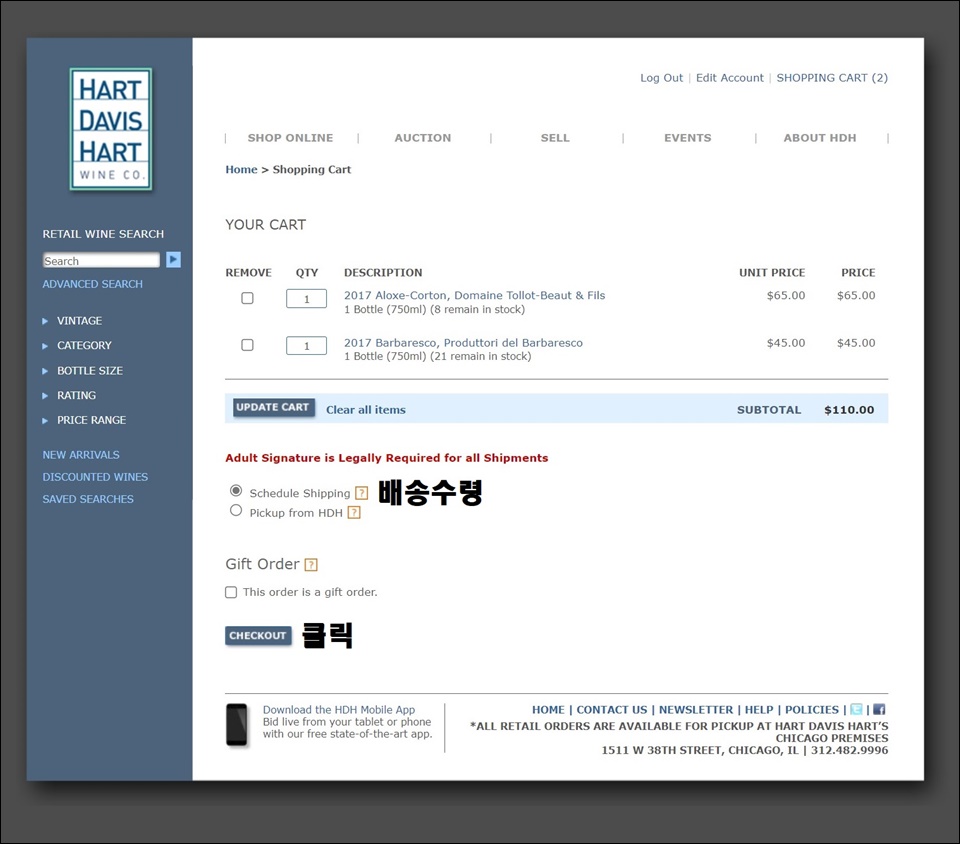Image resolution: width=960 pixels, height=844 pixels.
Task: Open the Auction menu
Action: [422, 138]
